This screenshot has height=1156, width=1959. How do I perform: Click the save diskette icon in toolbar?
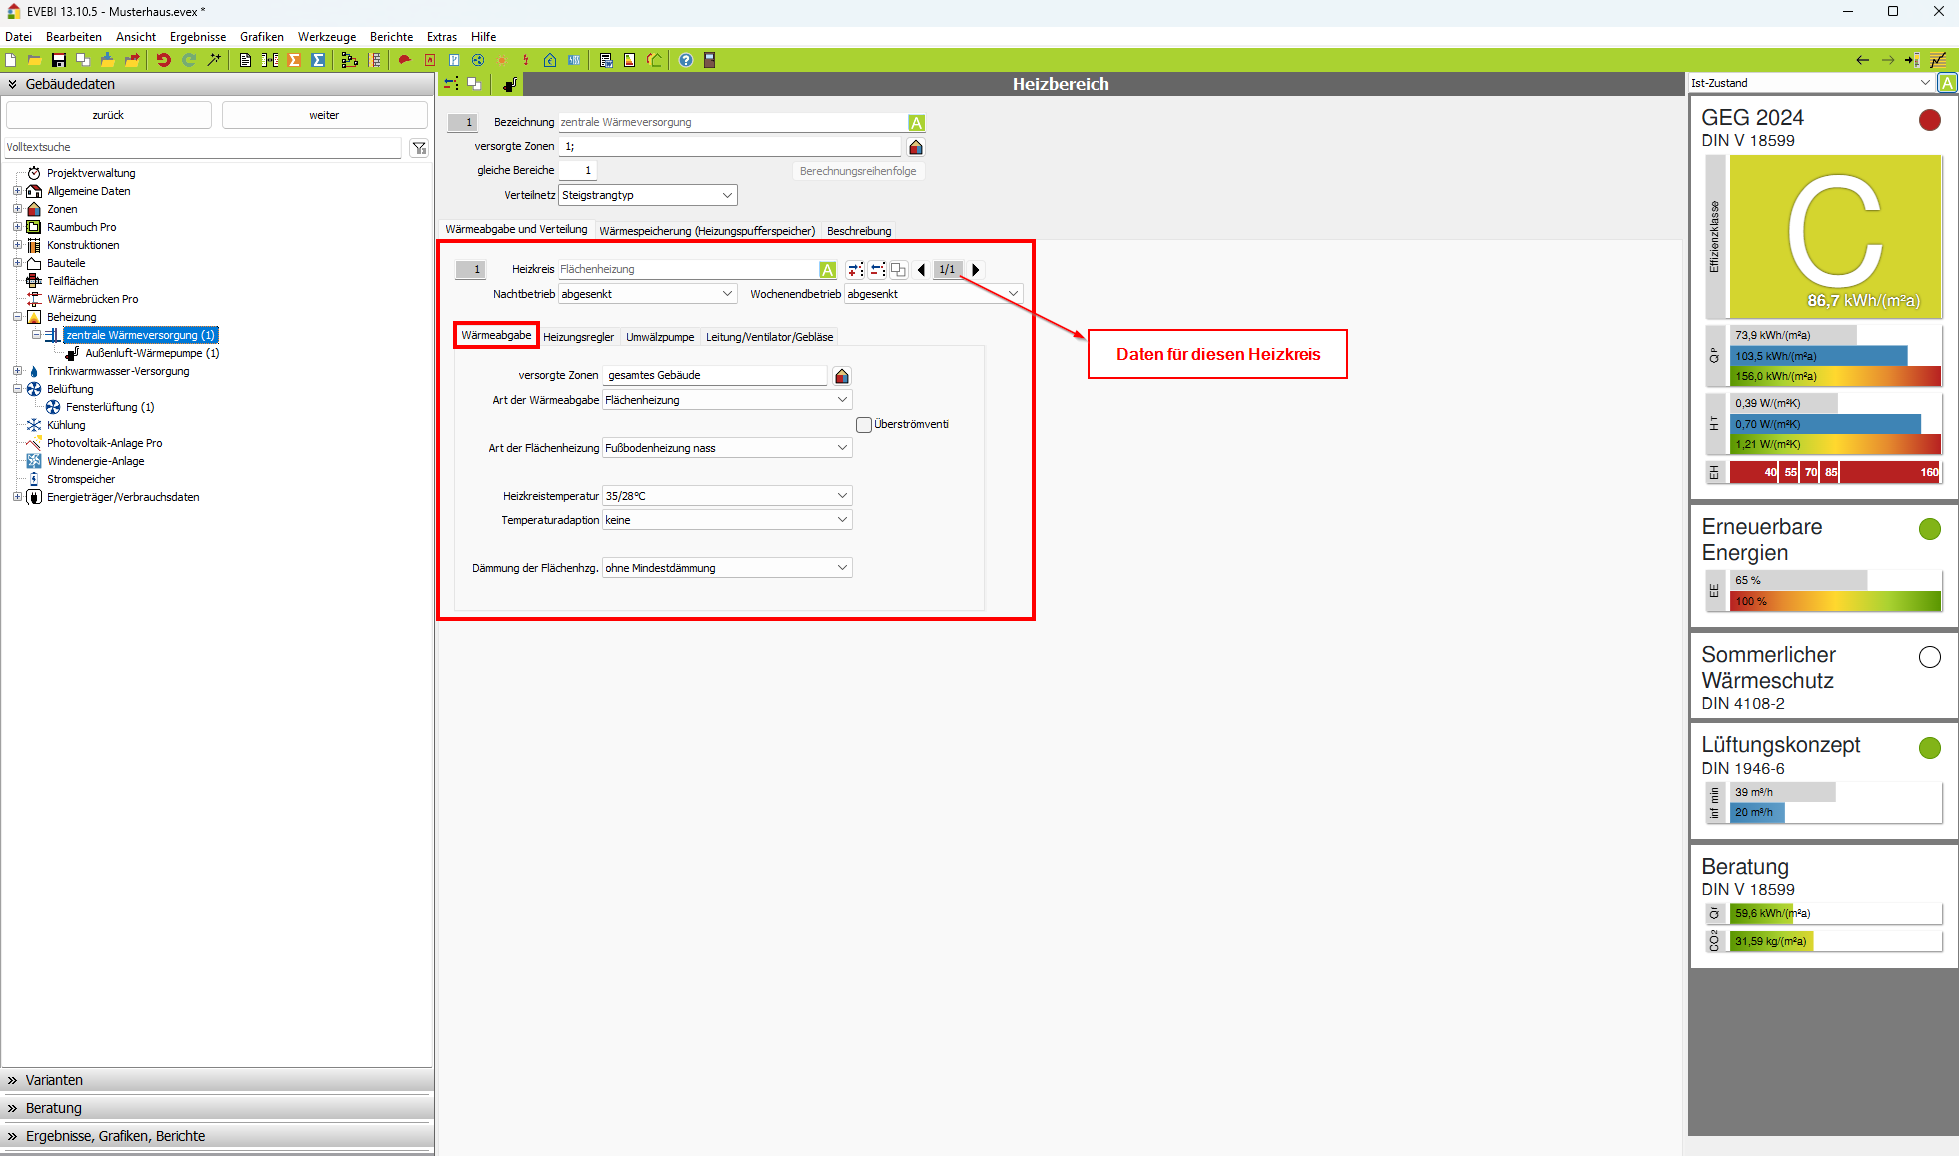(x=59, y=60)
